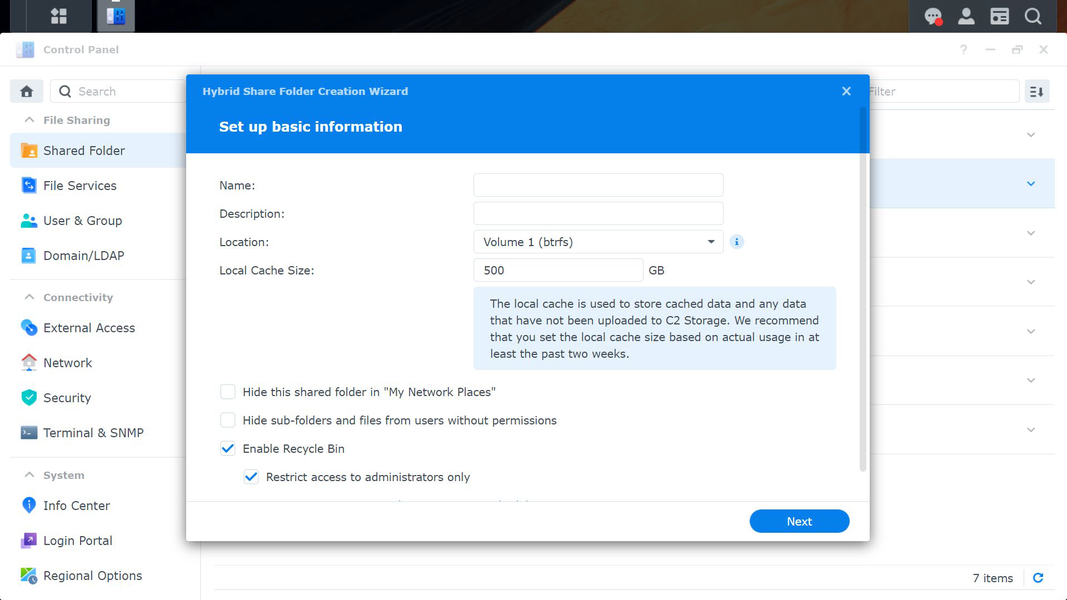This screenshot has height=600, width=1067.
Task: Open the widgets panel icon
Action: 1000,16
